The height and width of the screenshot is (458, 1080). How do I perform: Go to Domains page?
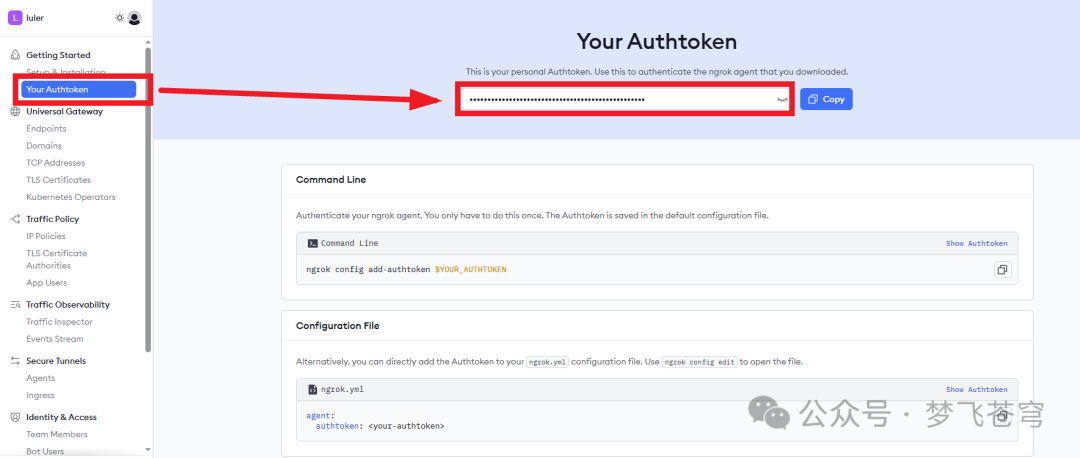tap(43, 146)
